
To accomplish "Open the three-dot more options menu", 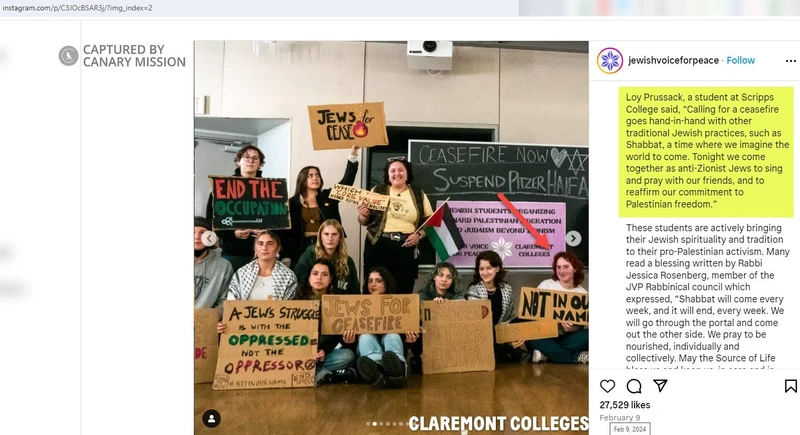I will point(790,61).
